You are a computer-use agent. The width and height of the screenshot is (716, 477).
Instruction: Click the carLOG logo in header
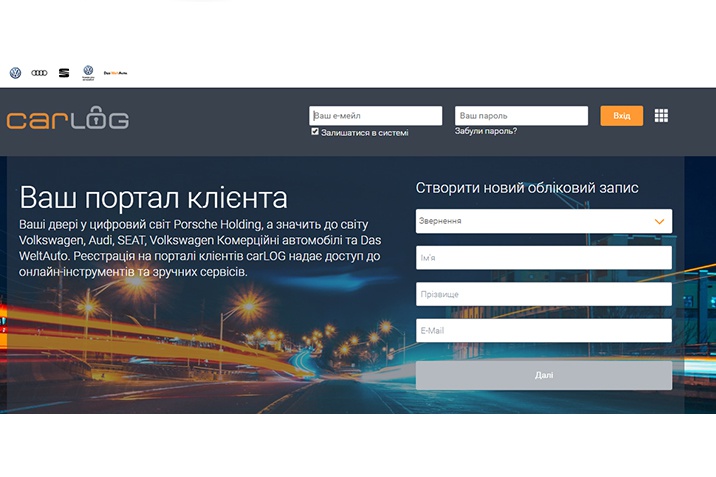click(x=68, y=119)
